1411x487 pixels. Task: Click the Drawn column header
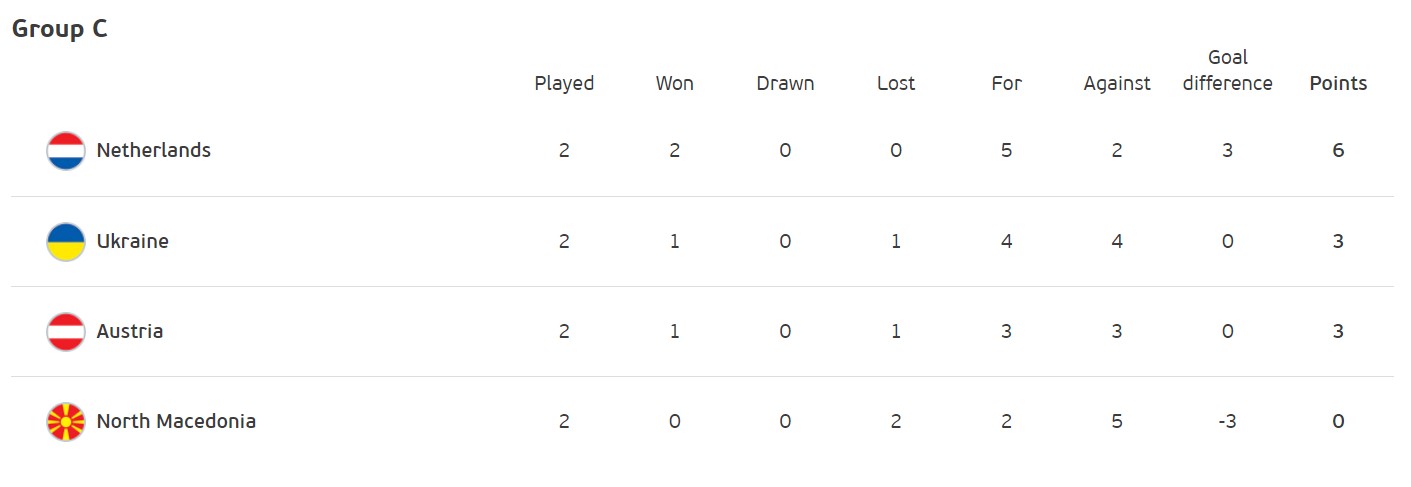click(785, 84)
